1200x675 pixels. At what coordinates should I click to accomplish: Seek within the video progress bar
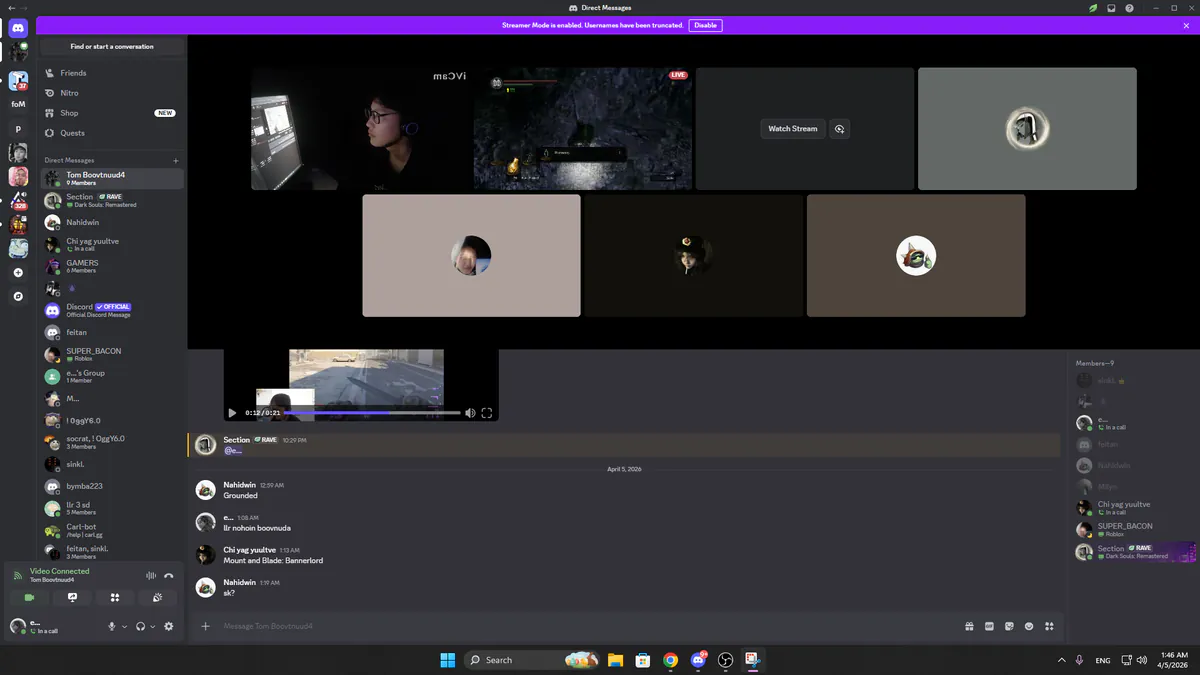[x=372, y=412]
